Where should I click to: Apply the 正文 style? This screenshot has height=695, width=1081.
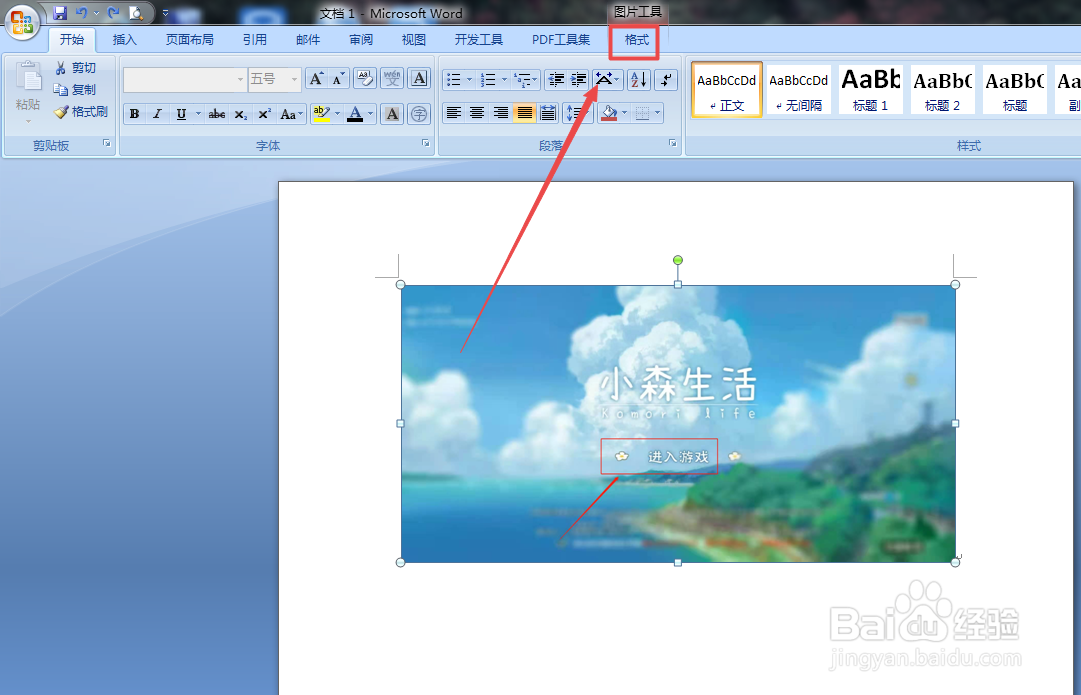click(x=727, y=90)
